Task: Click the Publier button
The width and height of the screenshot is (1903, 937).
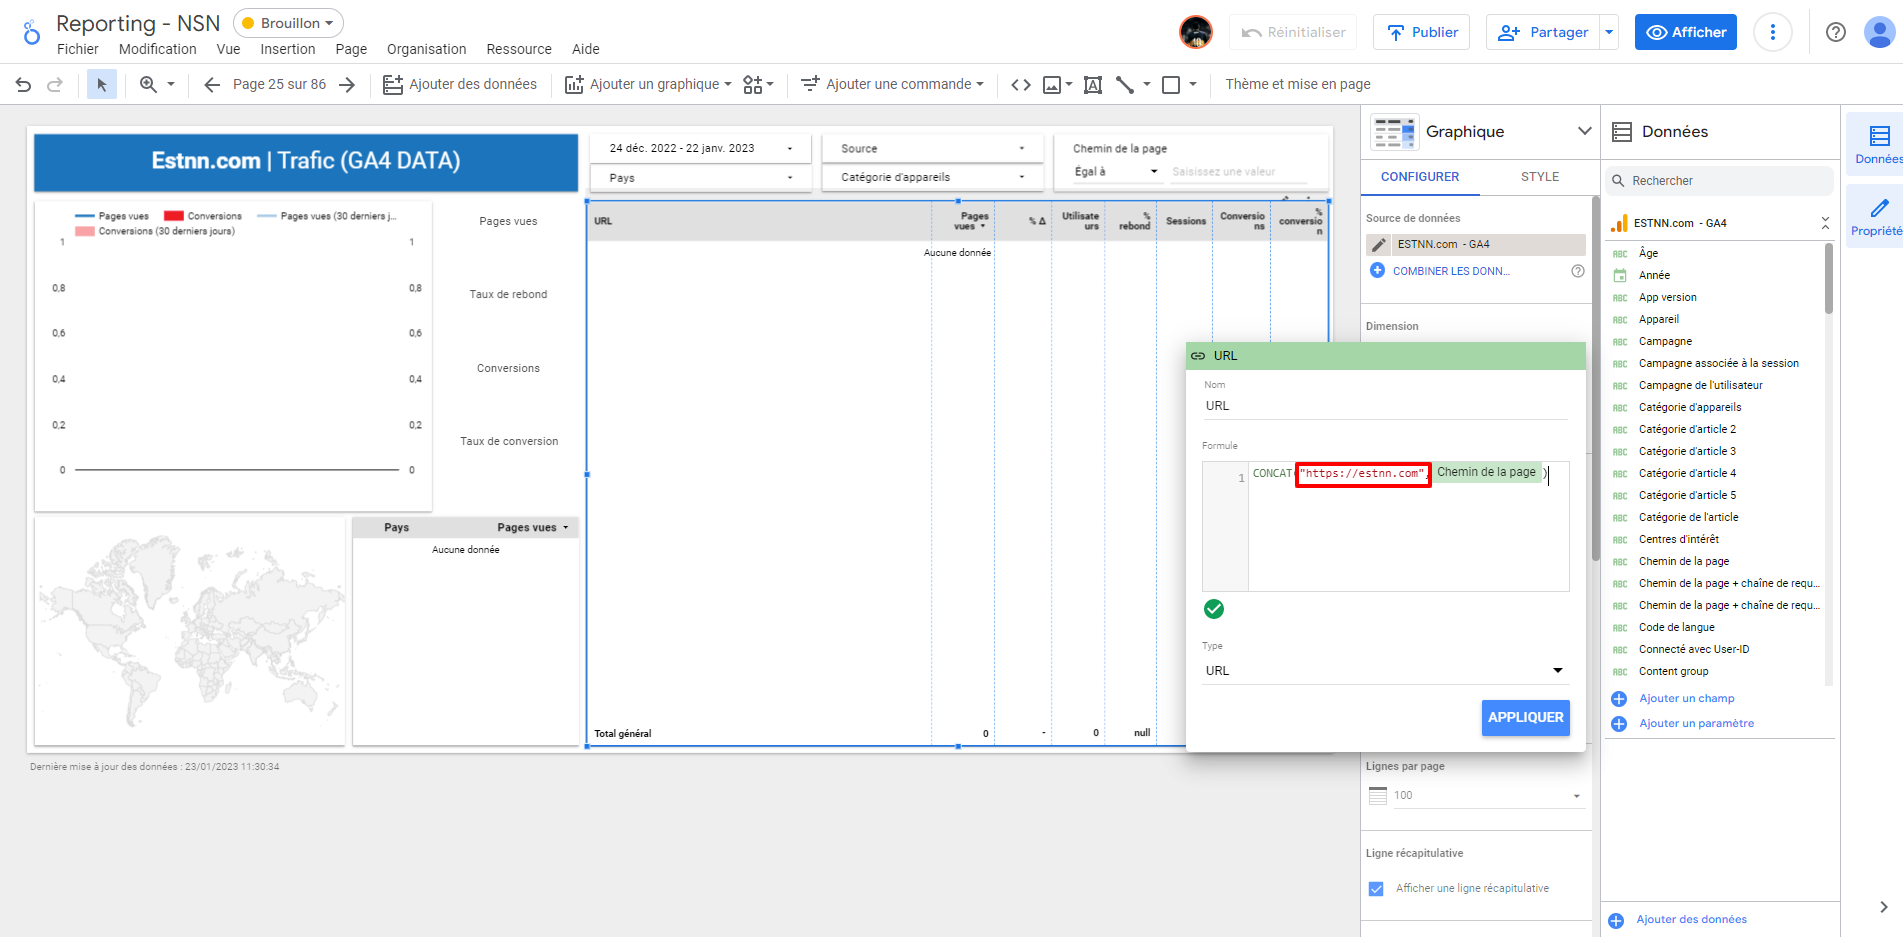Action: (1421, 32)
